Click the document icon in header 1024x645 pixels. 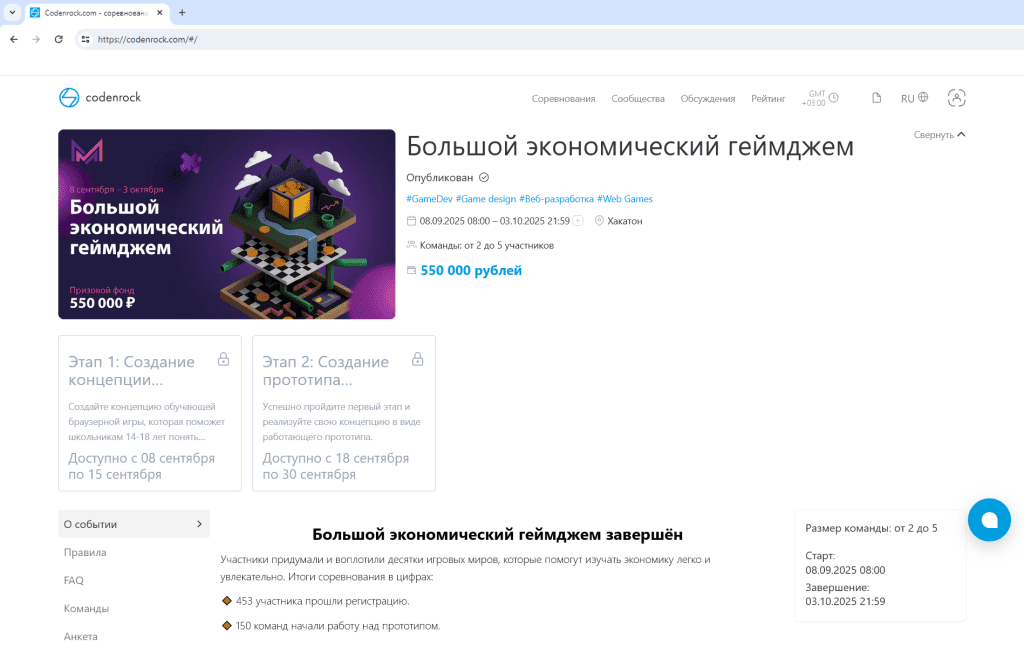tap(877, 98)
